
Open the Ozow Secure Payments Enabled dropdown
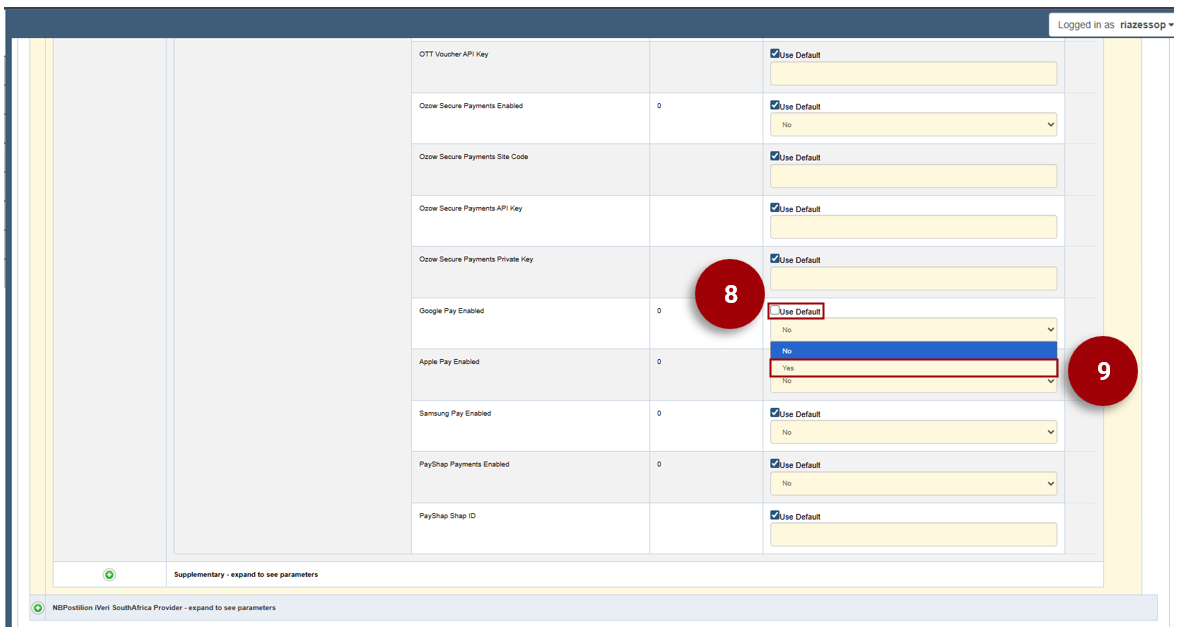point(912,125)
